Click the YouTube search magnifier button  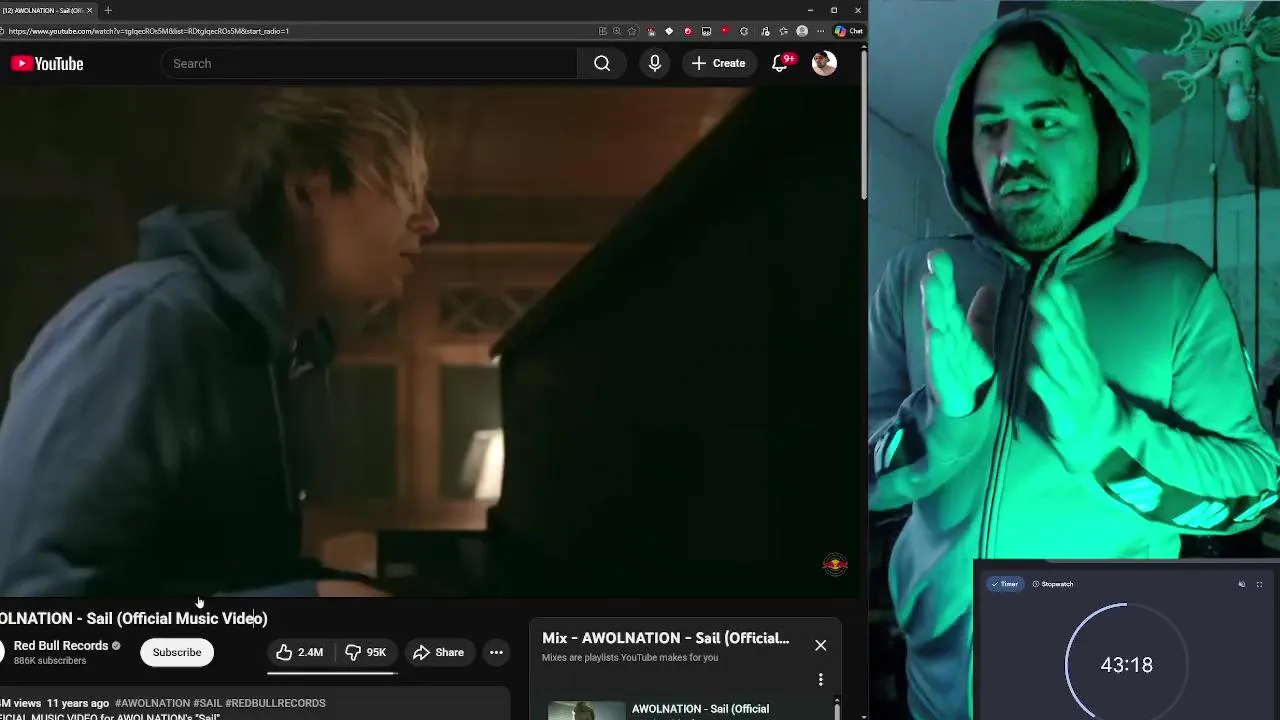click(x=602, y=63)
